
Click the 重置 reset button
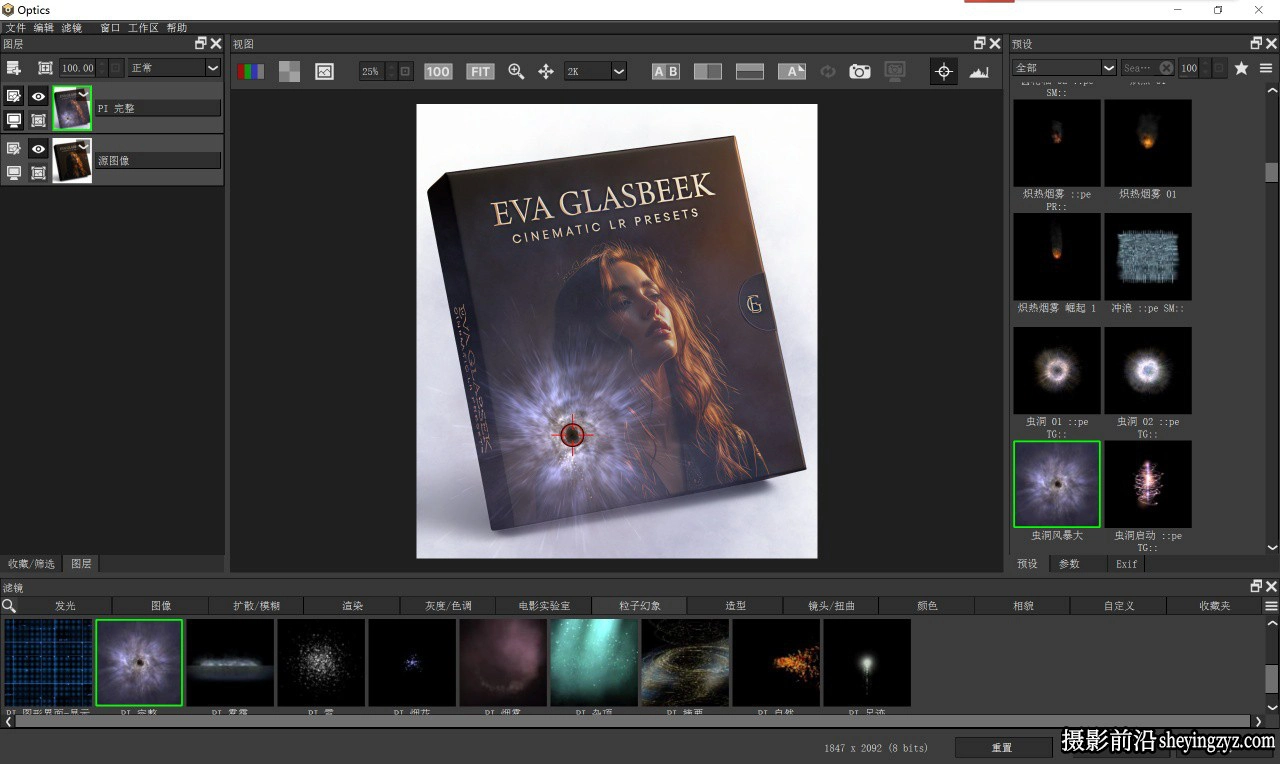click(x=1002, y=748)
